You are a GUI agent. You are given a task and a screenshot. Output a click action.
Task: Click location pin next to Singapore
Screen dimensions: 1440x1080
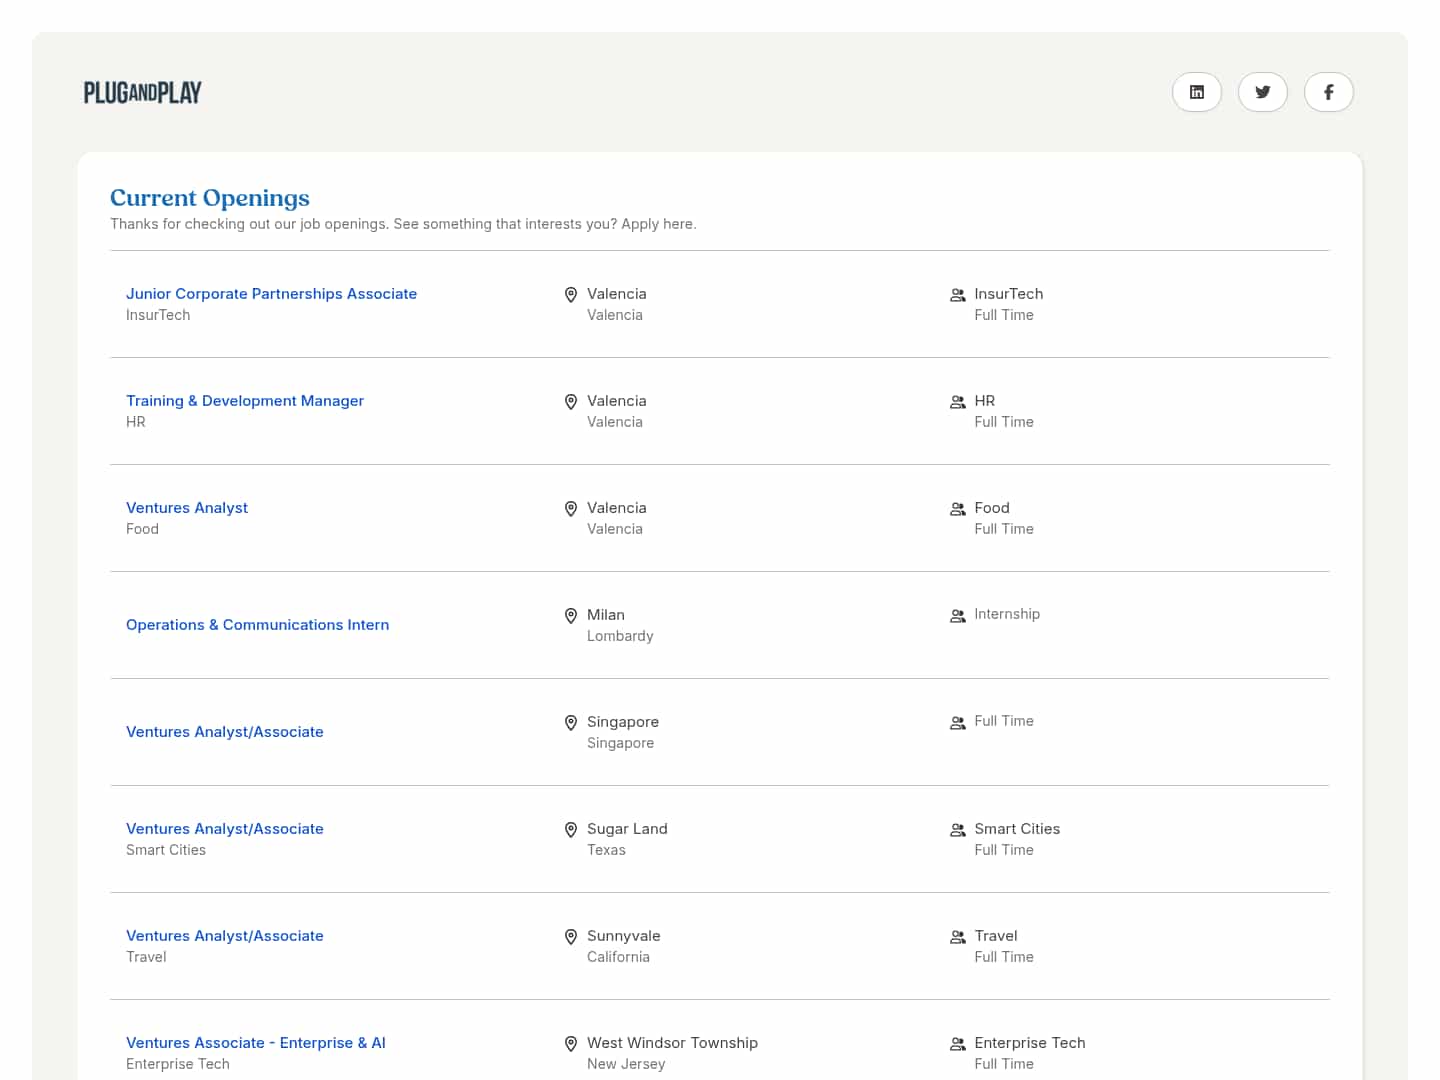click(x=571, y=723)
